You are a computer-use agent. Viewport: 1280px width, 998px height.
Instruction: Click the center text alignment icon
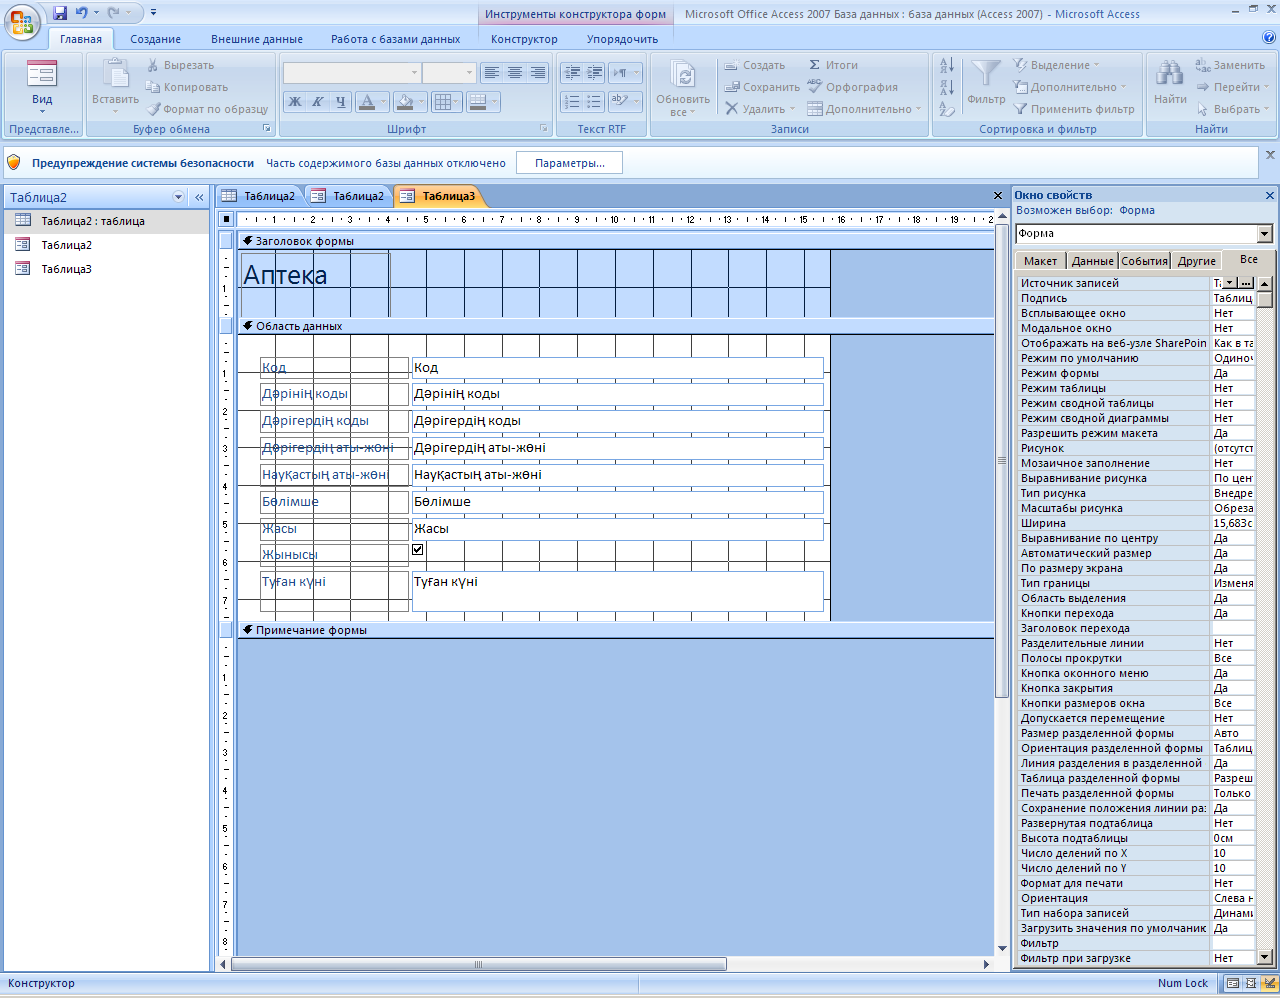click(515, 73)
